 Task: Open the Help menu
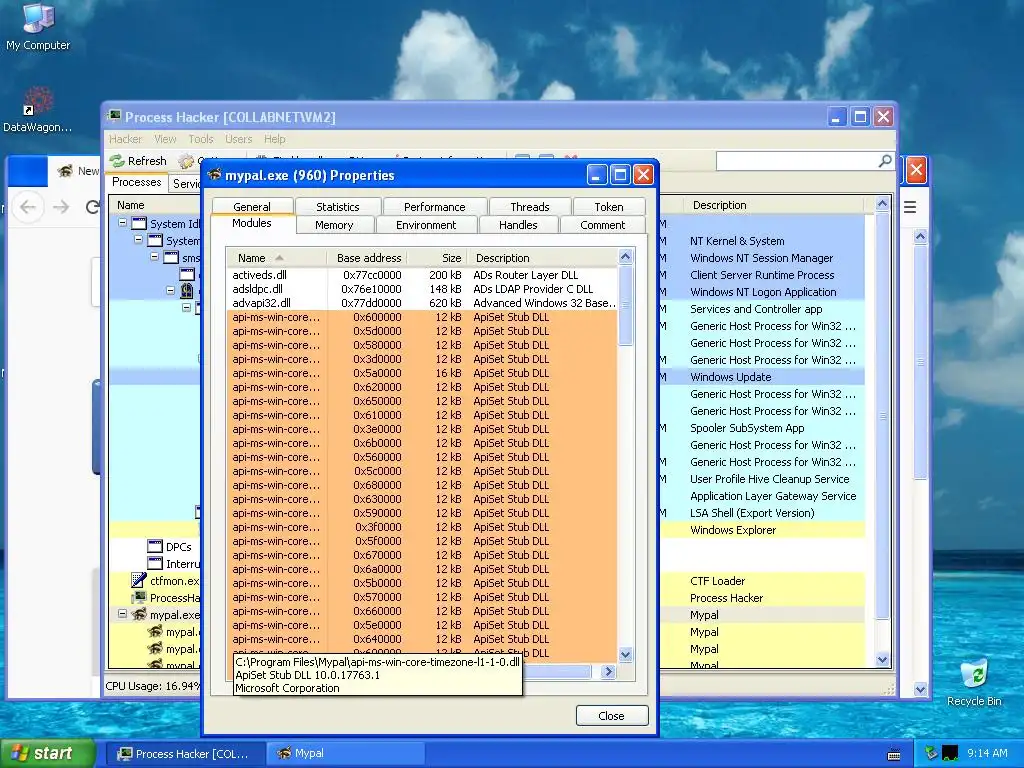click(275, 139)
